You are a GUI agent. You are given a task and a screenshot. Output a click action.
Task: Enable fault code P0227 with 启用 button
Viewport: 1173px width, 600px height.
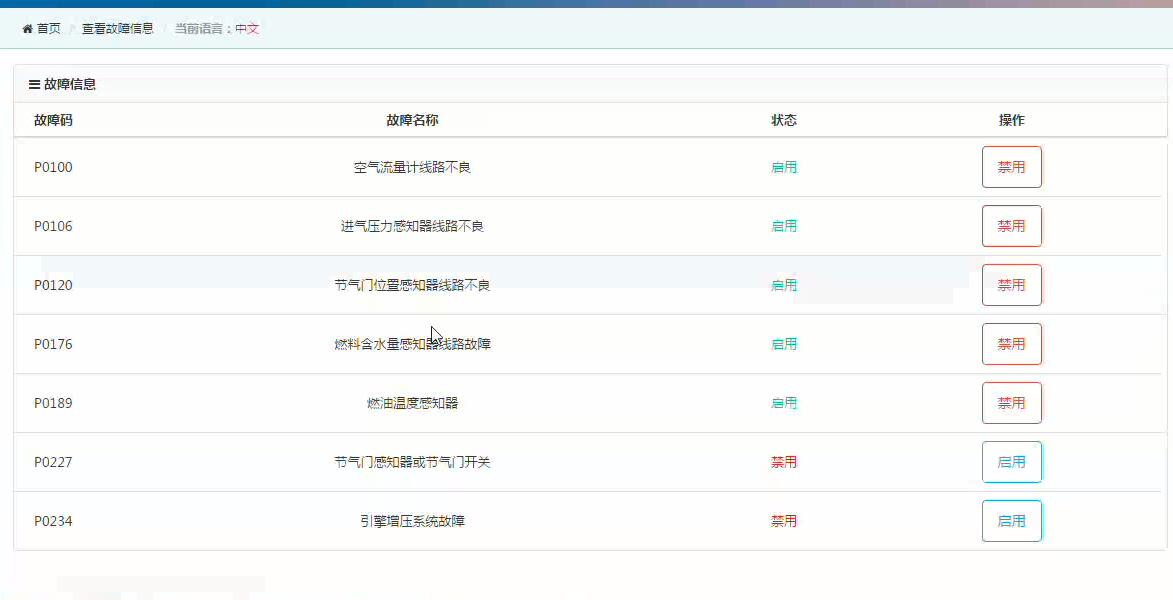(1011, 462)
